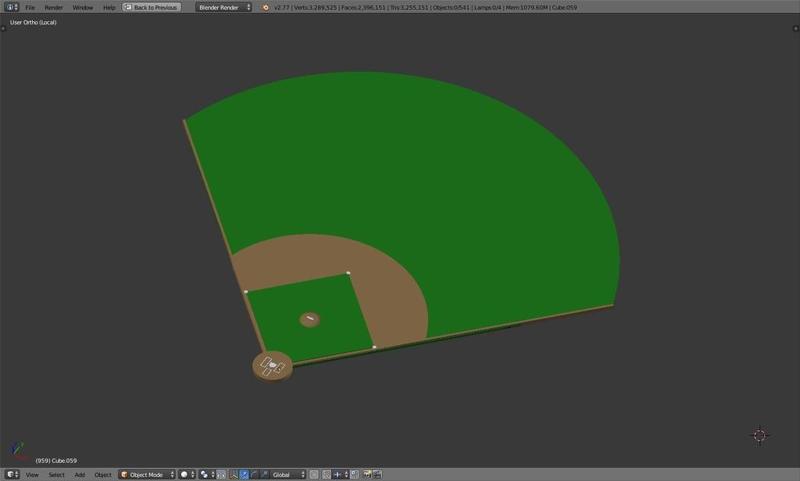Click the 'v2.77' version text

281,8
